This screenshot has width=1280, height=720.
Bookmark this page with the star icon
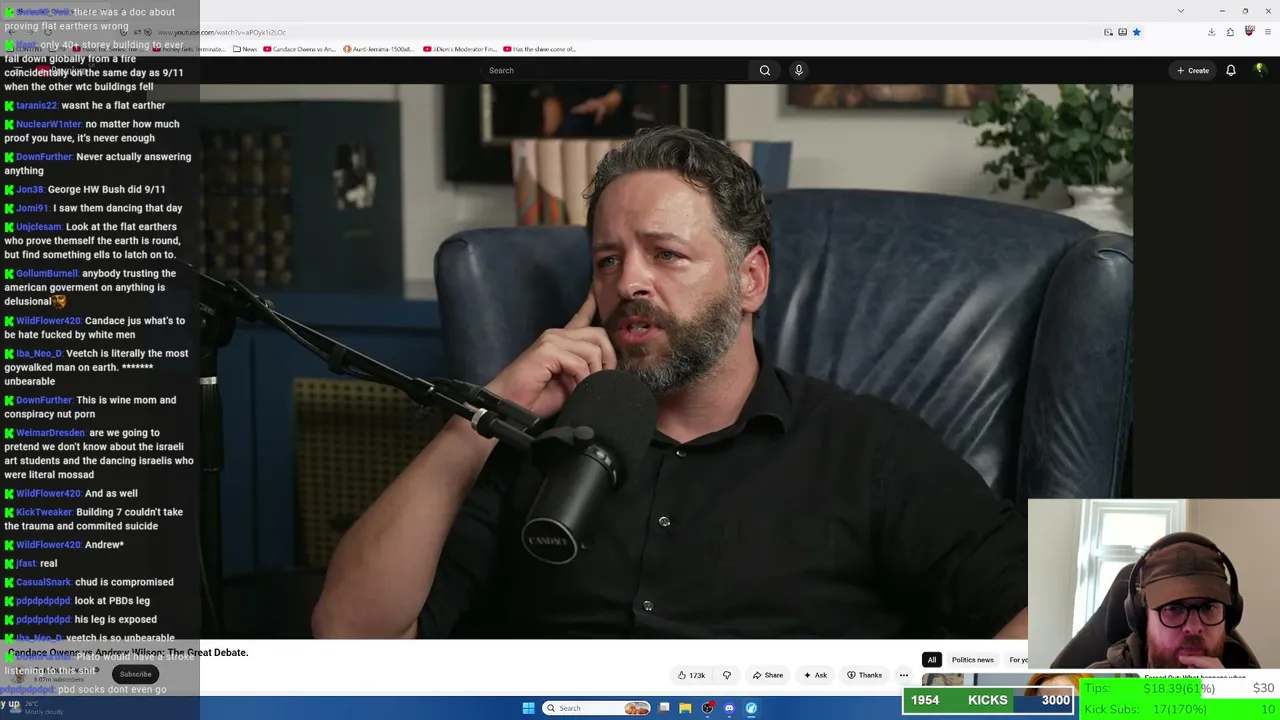click(1136, 32)
